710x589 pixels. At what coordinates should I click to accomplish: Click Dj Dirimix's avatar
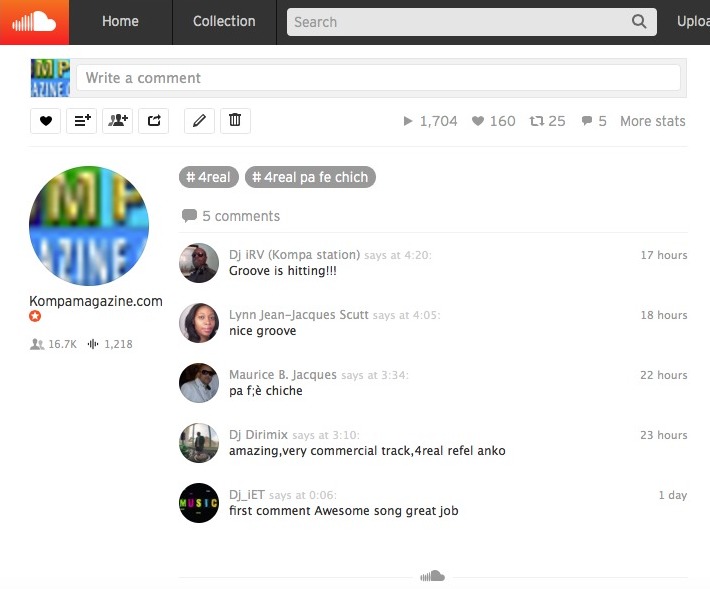(199, 443)
